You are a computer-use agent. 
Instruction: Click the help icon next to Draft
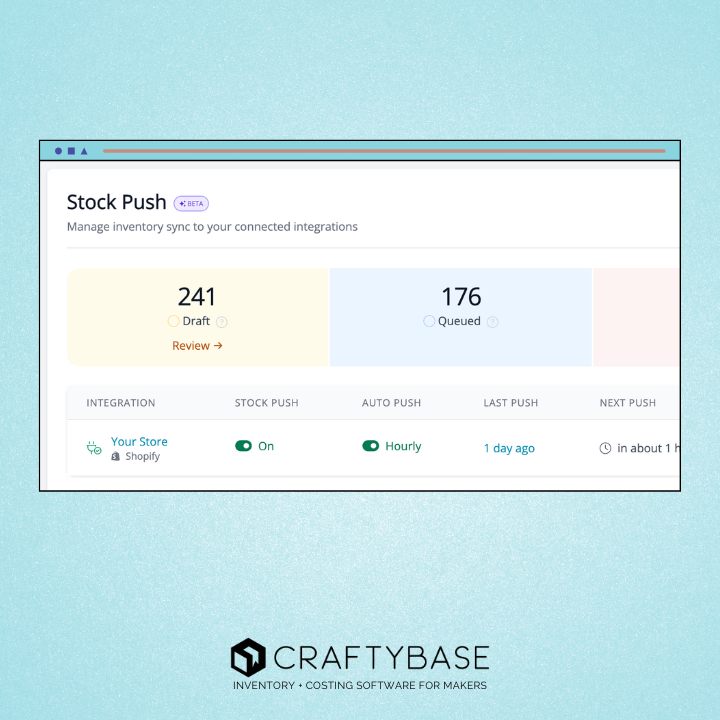point(222,322)
